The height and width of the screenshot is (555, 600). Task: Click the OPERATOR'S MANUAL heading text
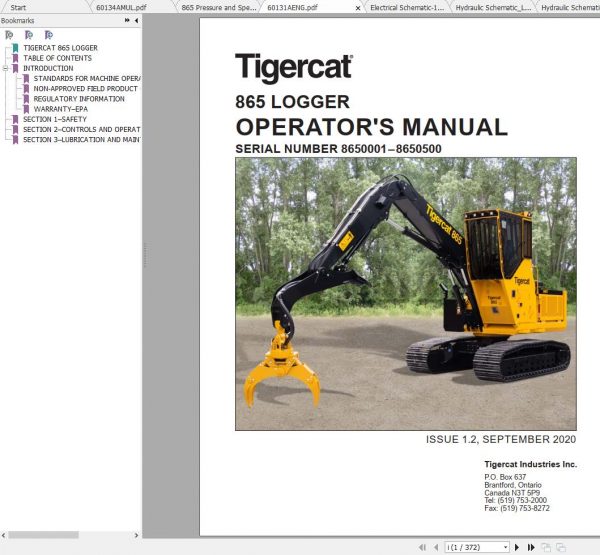pyautogui.click(x=372, y=127)
